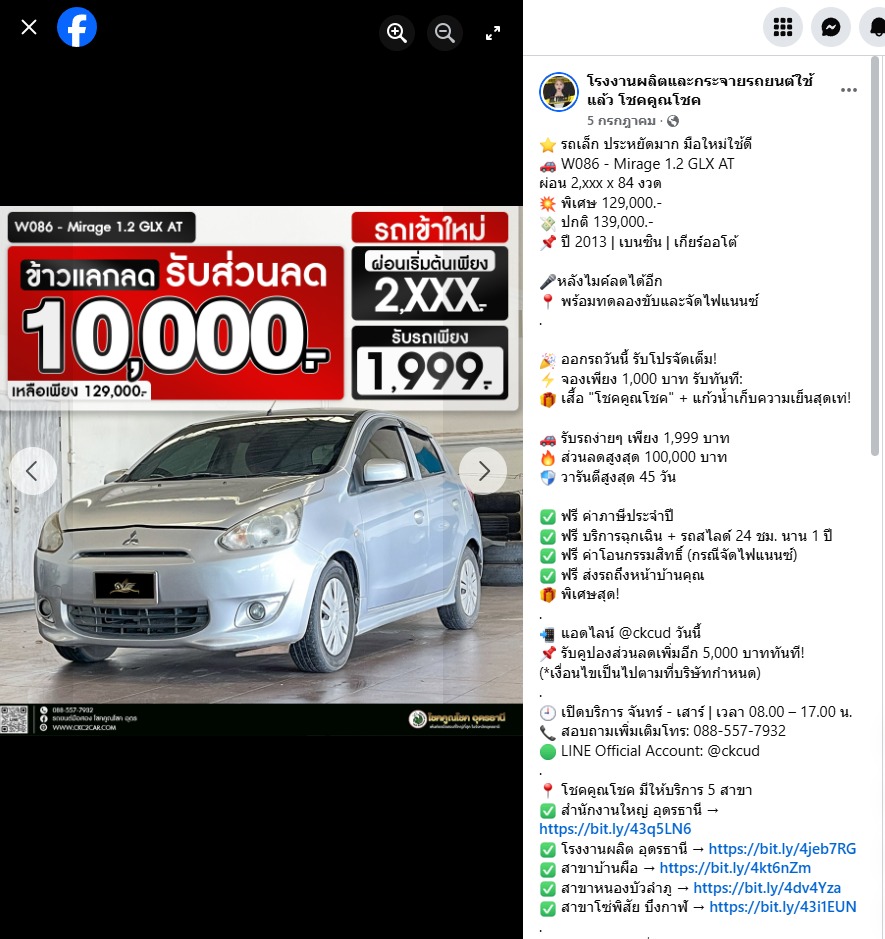This screenshot has width=885, height=939.
Task: Open the page's profile picture
Action: click(x=558, y=92)
